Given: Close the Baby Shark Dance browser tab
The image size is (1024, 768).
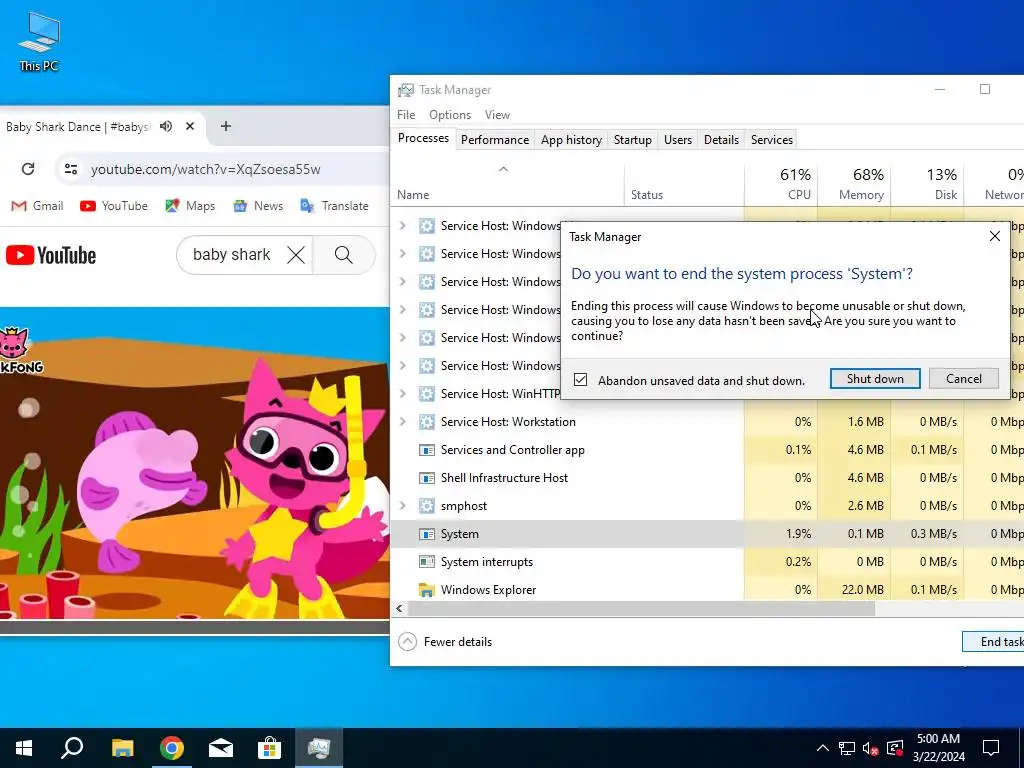Looking at the screenshot, I should coord(190,126).
